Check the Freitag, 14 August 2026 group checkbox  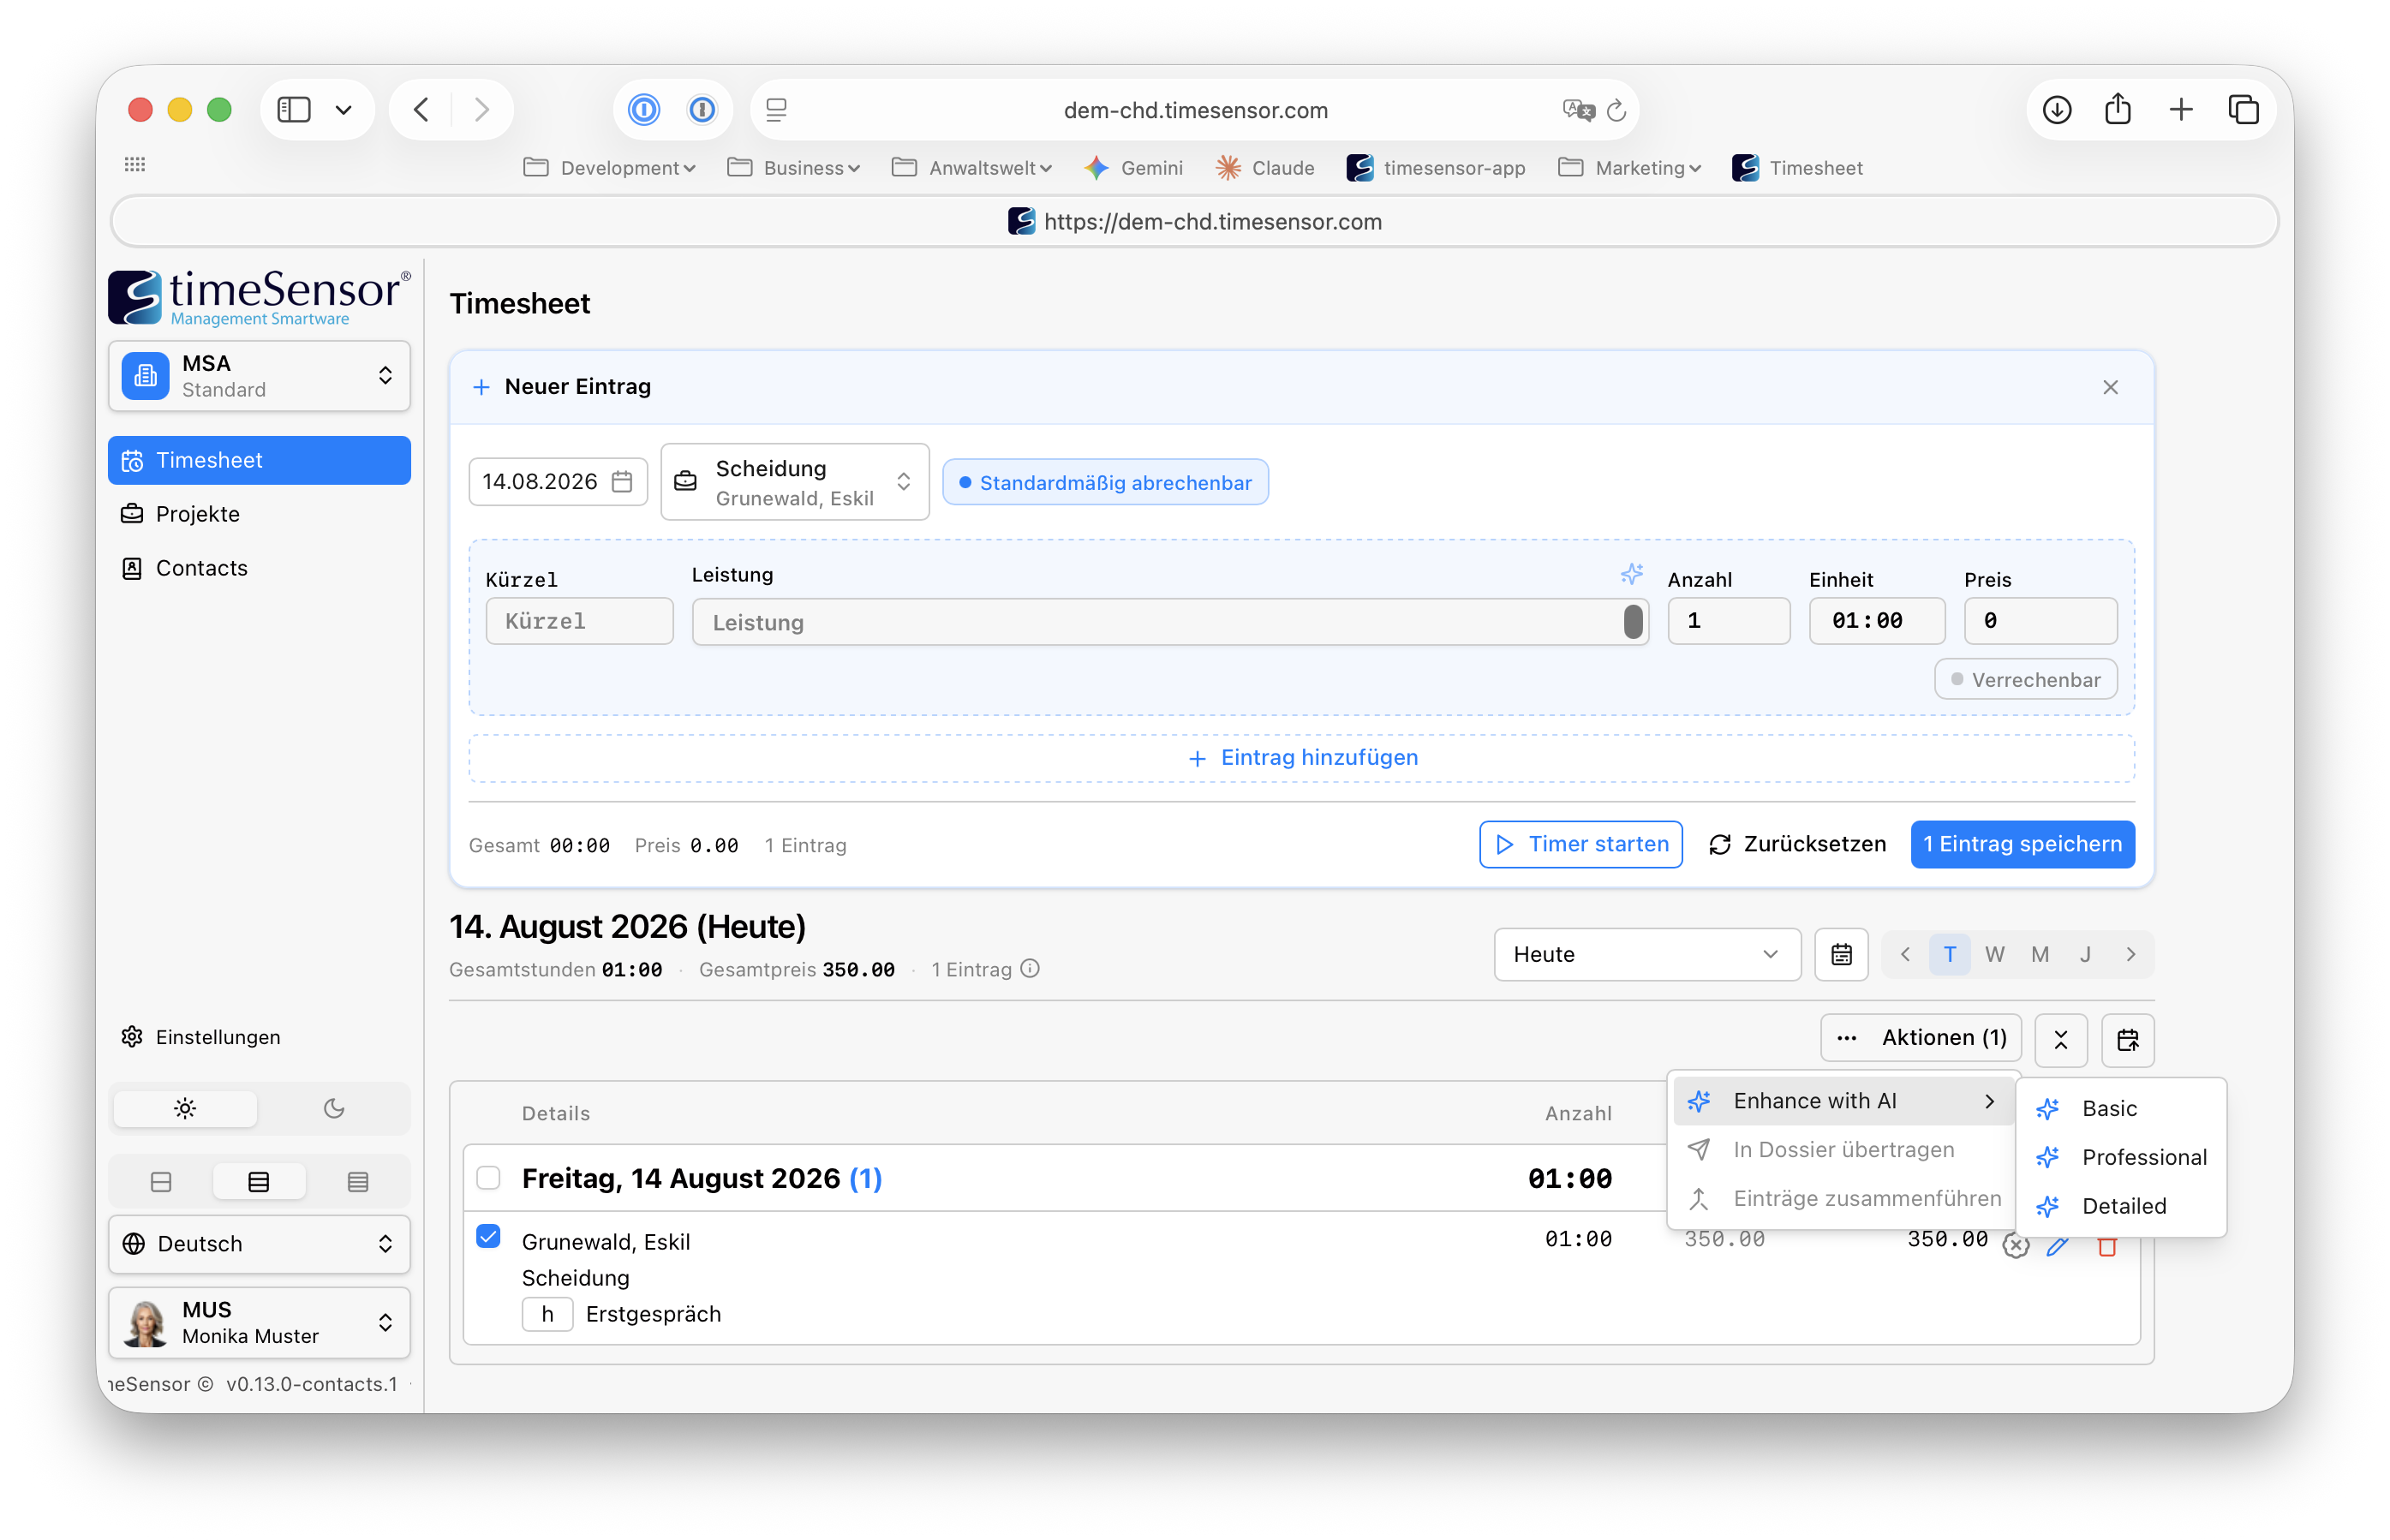[488, 1179]
